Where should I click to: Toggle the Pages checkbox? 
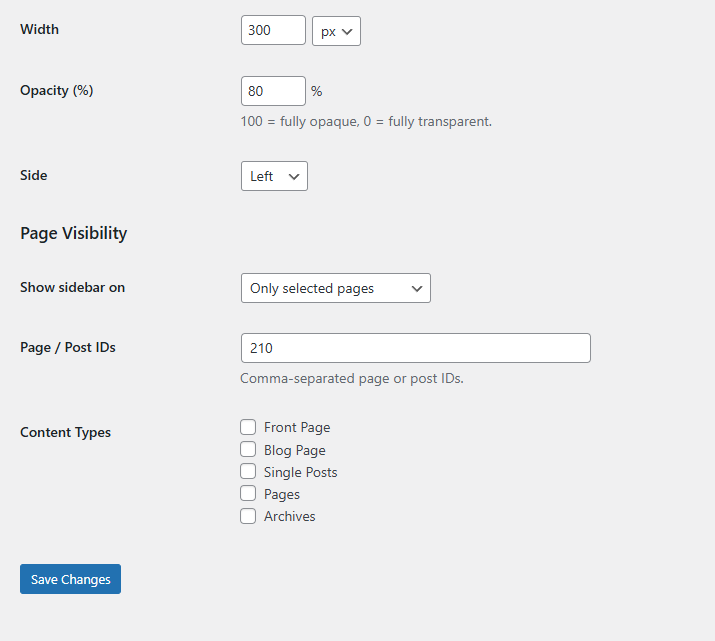tap(248, 494)
